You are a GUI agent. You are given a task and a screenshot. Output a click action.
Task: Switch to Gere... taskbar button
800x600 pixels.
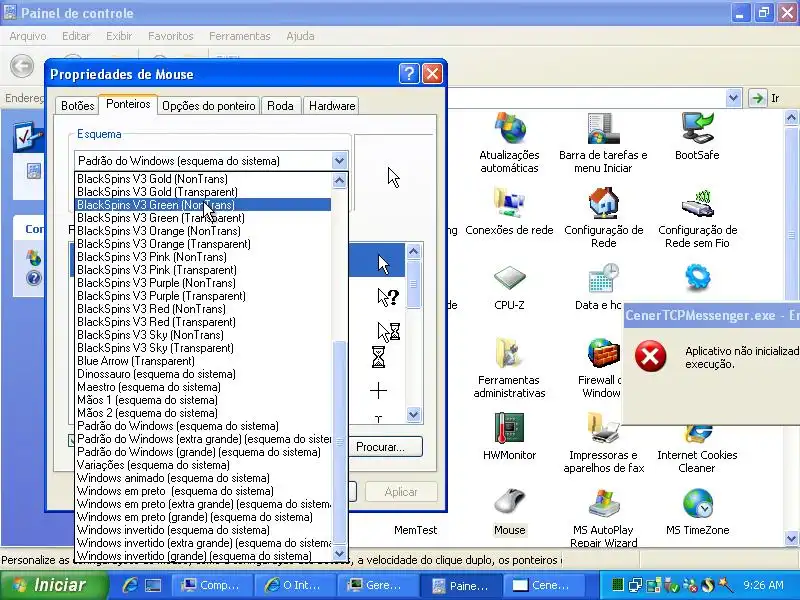378,585
